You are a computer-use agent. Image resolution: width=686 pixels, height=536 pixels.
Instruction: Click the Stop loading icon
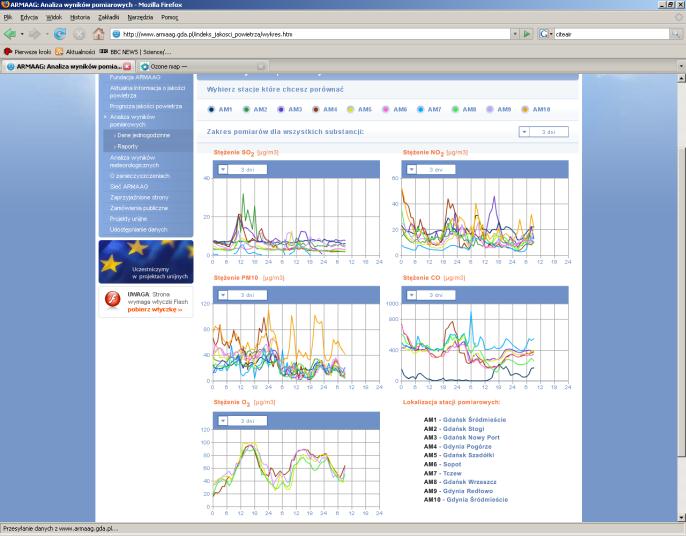point(79,34)
